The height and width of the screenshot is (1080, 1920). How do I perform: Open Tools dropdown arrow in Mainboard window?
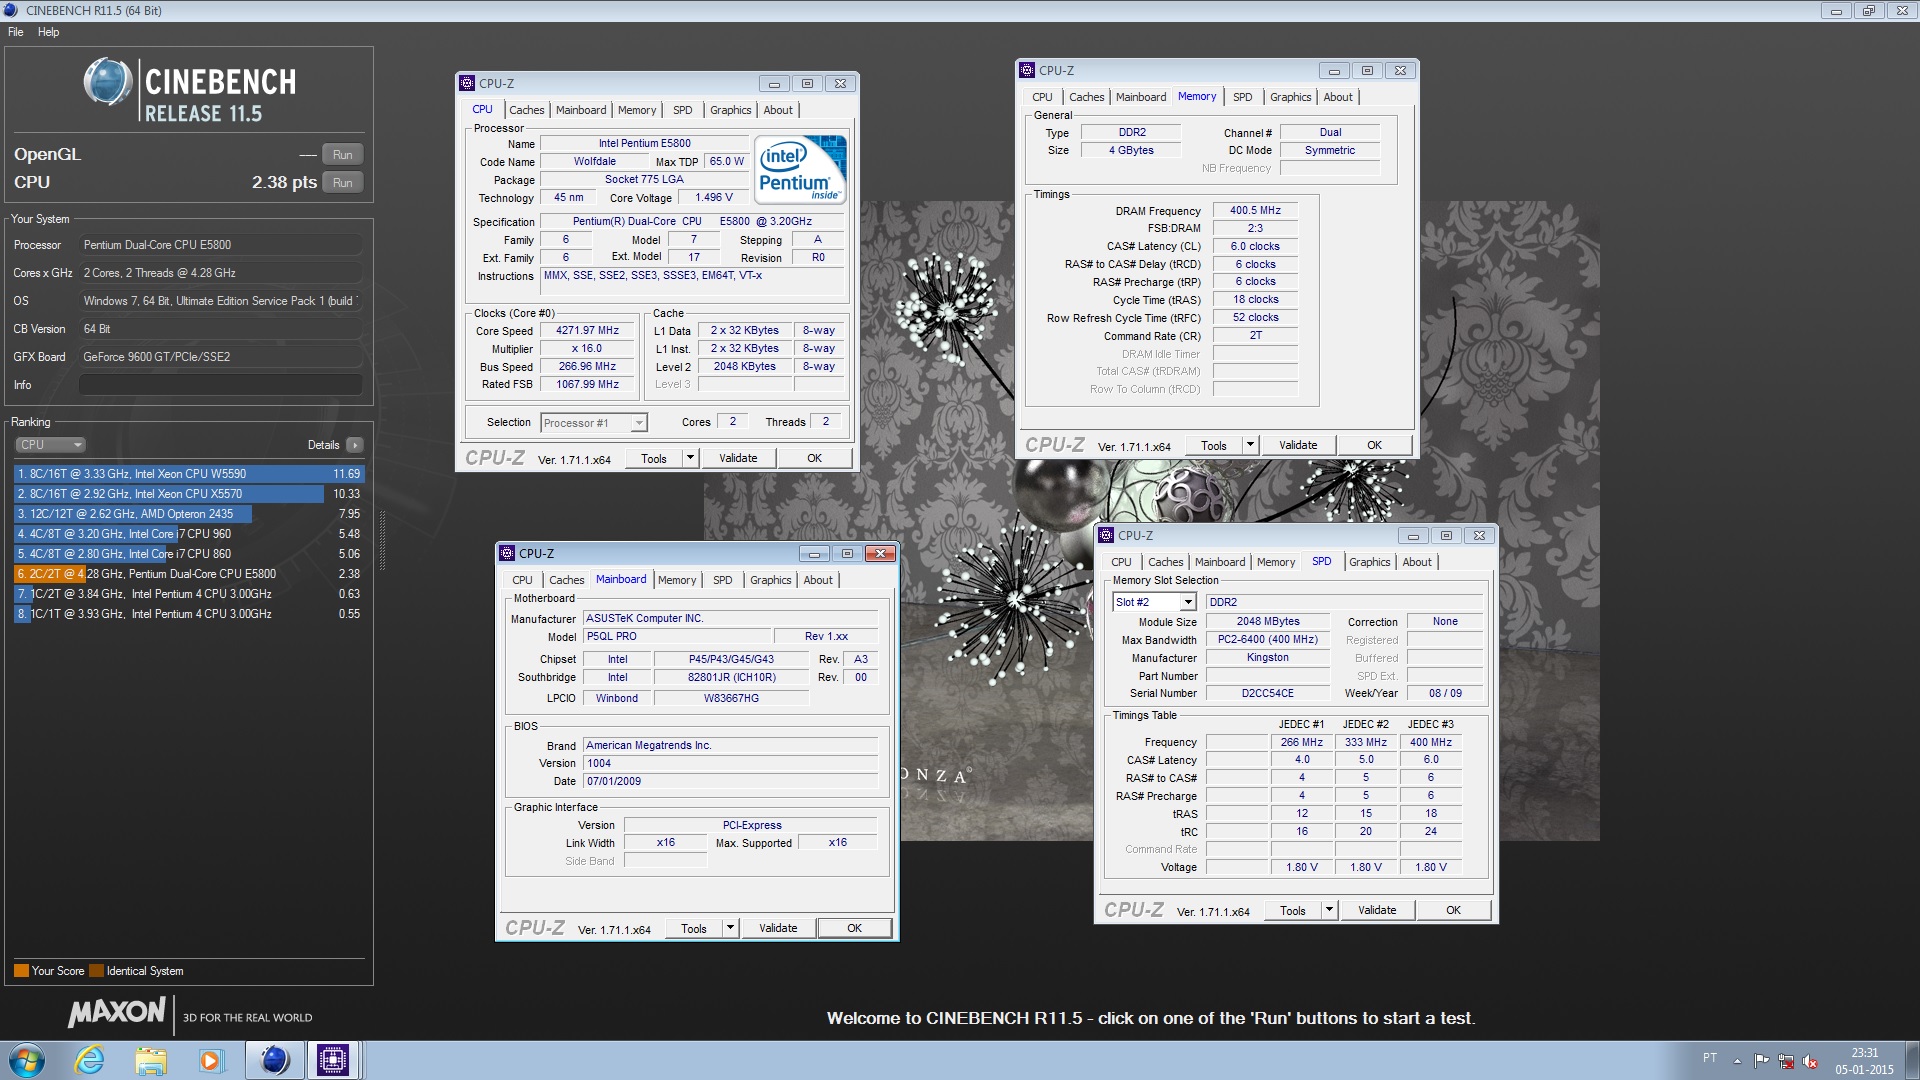(730, 928)
